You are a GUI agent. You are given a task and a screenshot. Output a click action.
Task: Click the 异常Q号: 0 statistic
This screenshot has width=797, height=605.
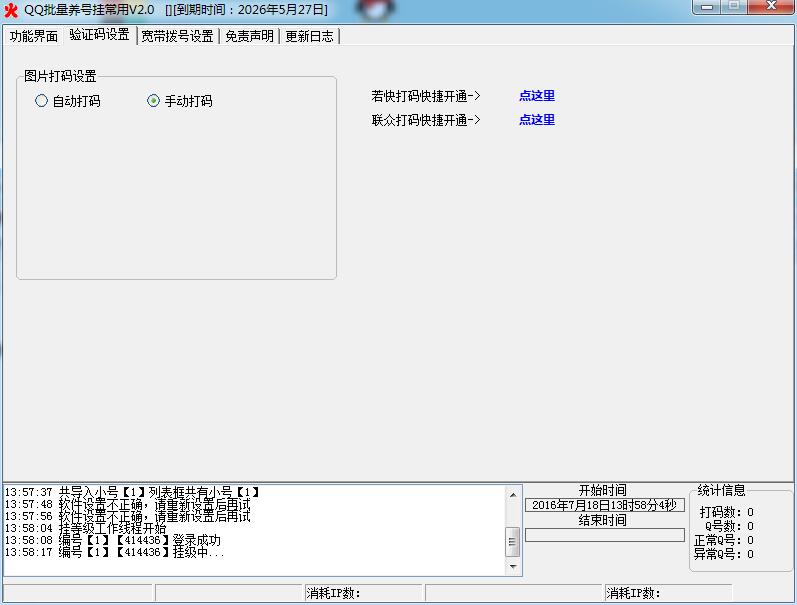[x=724, y=554]
